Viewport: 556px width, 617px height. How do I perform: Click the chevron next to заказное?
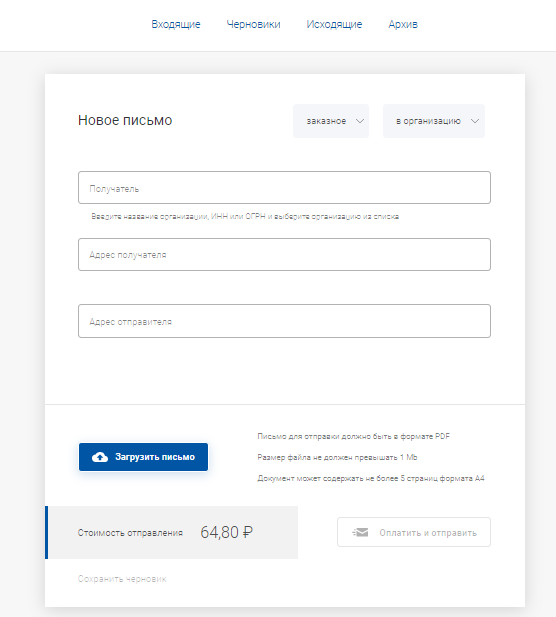[x=360, y=121]
